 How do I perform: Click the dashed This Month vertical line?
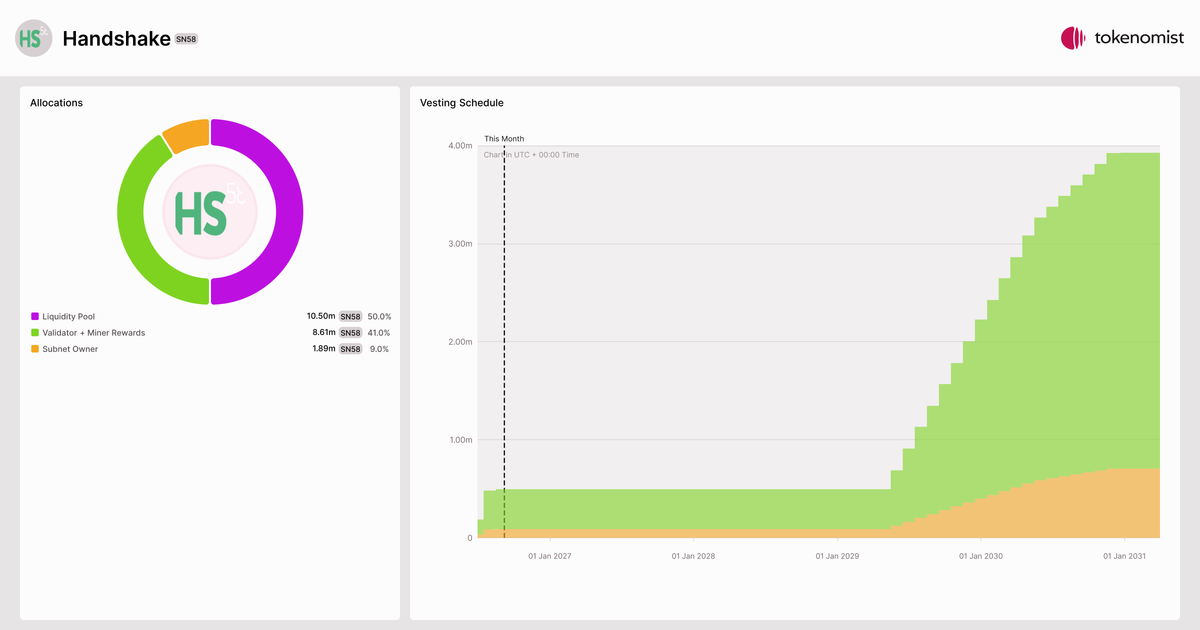click(x=504, y=342)
